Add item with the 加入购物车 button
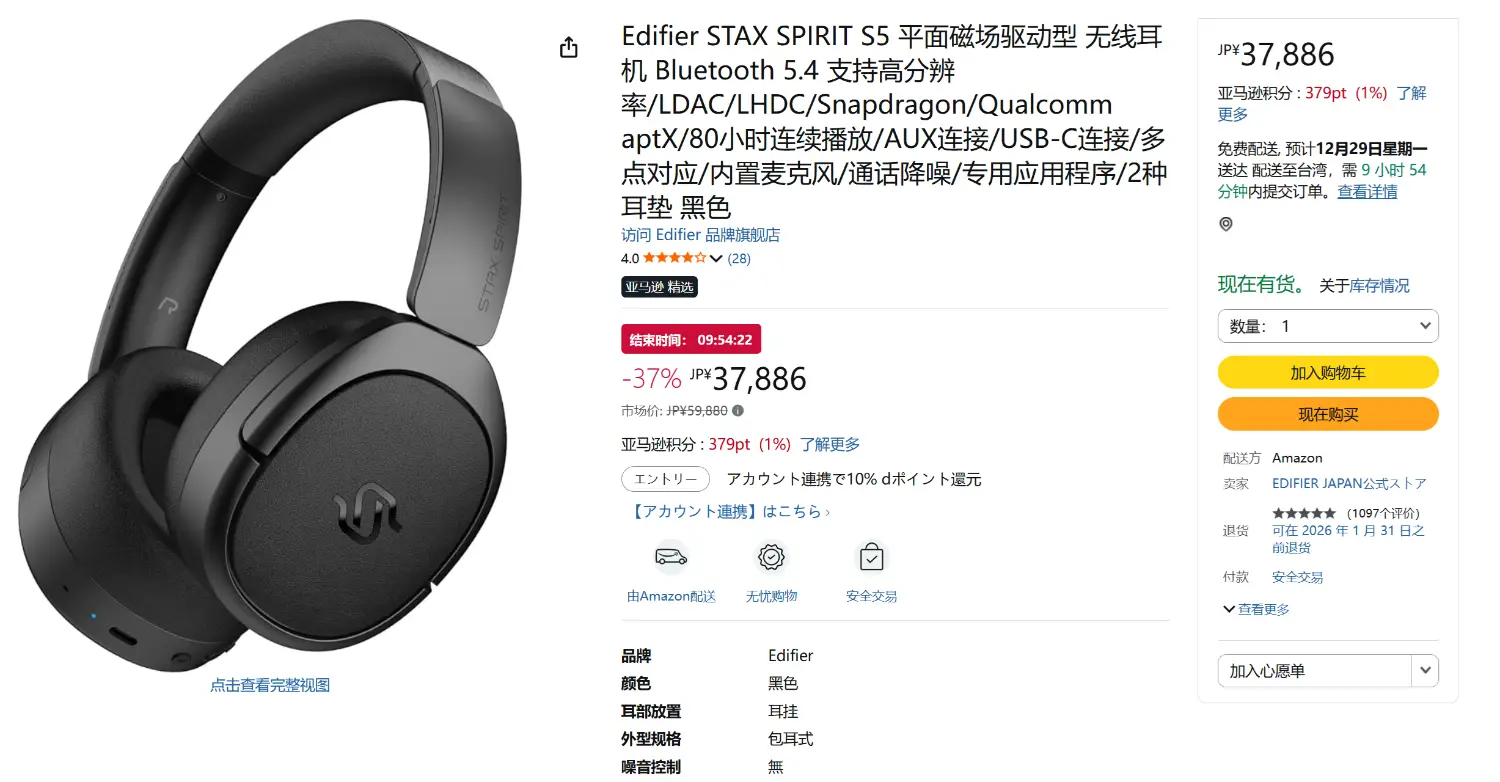Viewport: 1500px width, 782px height. [1328, 372]
